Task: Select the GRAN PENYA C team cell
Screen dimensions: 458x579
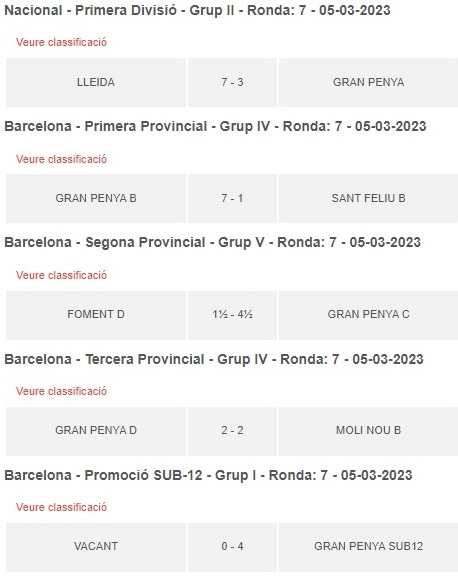Action: pyautogui.click(x=368, y=315)
